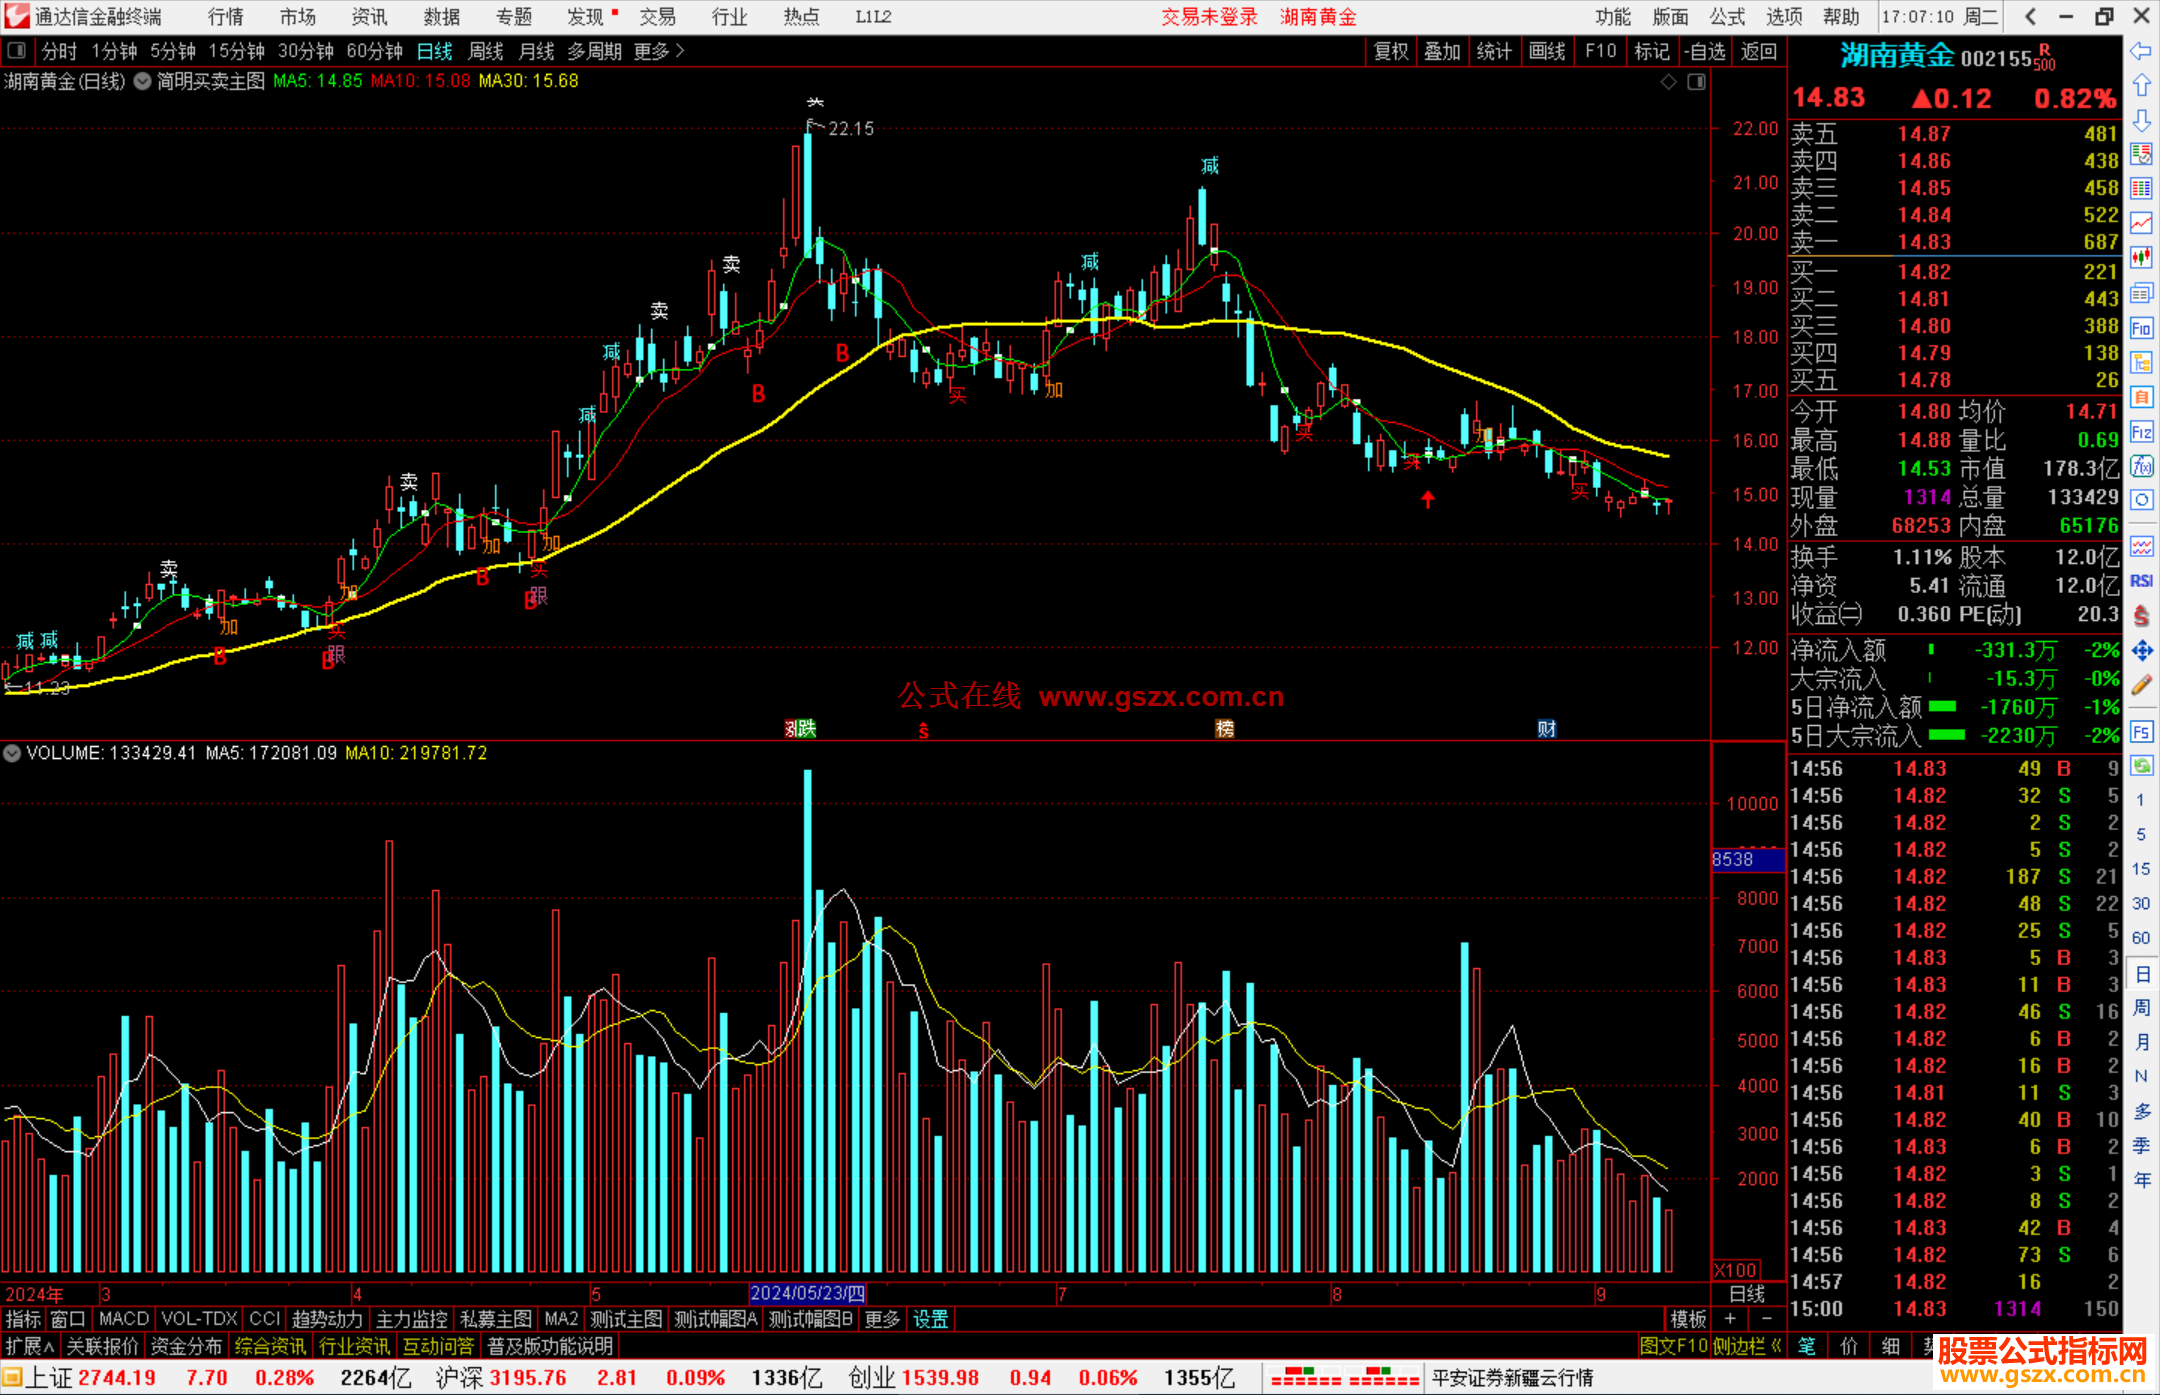Click the blue left arrow back icon
The height and width of the screenshot is (1395, 2160).
[x=2141, y=51]
